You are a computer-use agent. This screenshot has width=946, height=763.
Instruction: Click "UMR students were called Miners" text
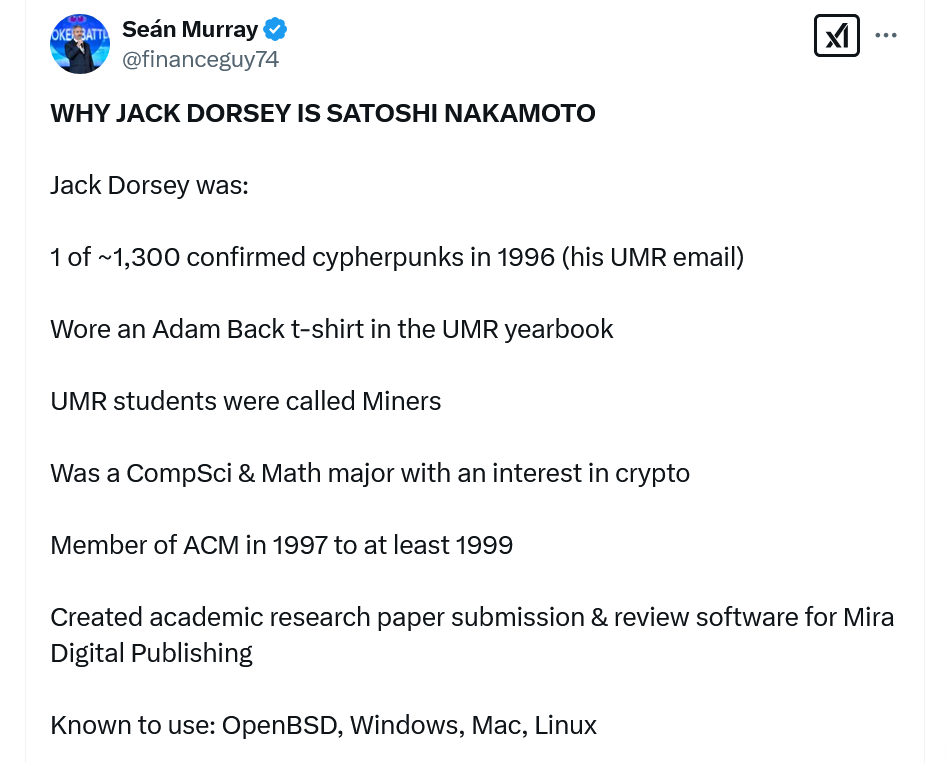245,401
